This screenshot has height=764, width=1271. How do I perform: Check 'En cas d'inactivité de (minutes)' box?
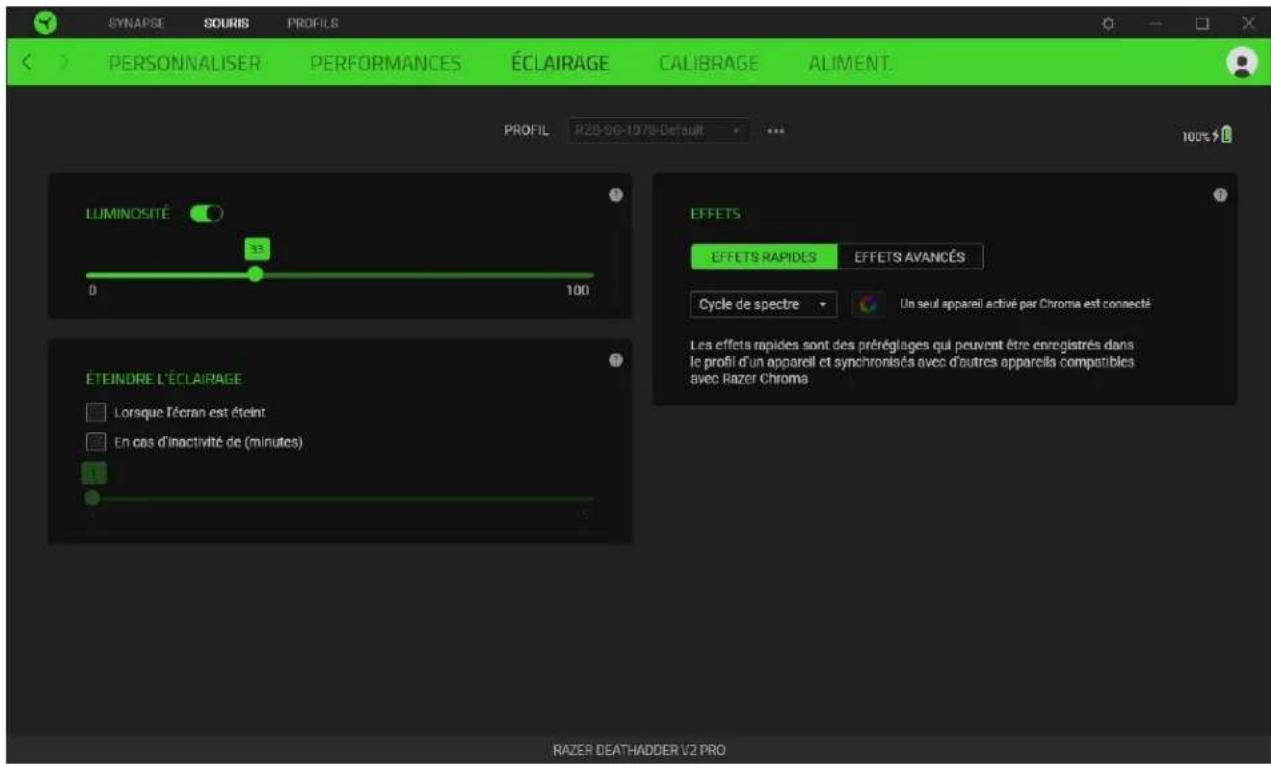coord(96,442)
